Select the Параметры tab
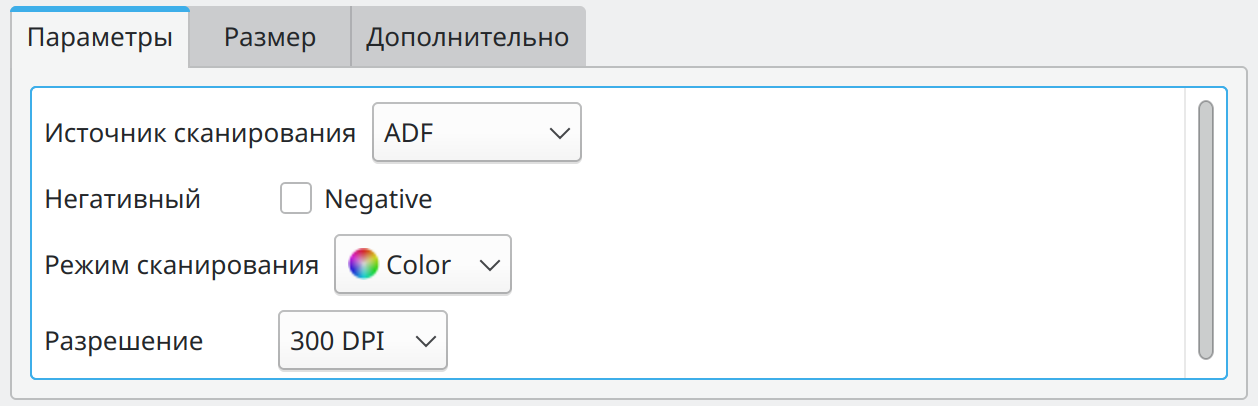Viewport: 1258px width, 406px height. pyautogui.click(x=100, y=38)
